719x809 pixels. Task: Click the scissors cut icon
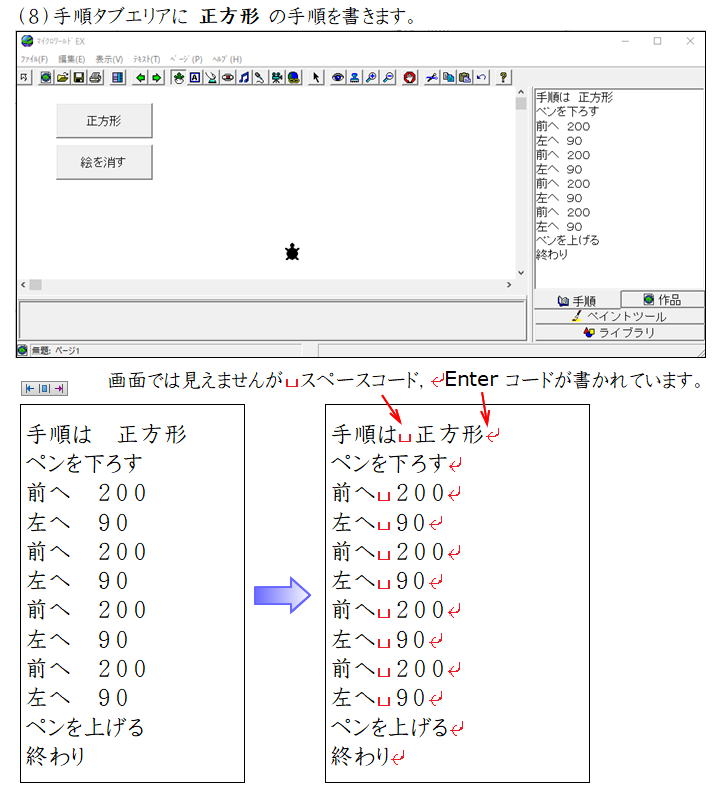click(432, 77)
